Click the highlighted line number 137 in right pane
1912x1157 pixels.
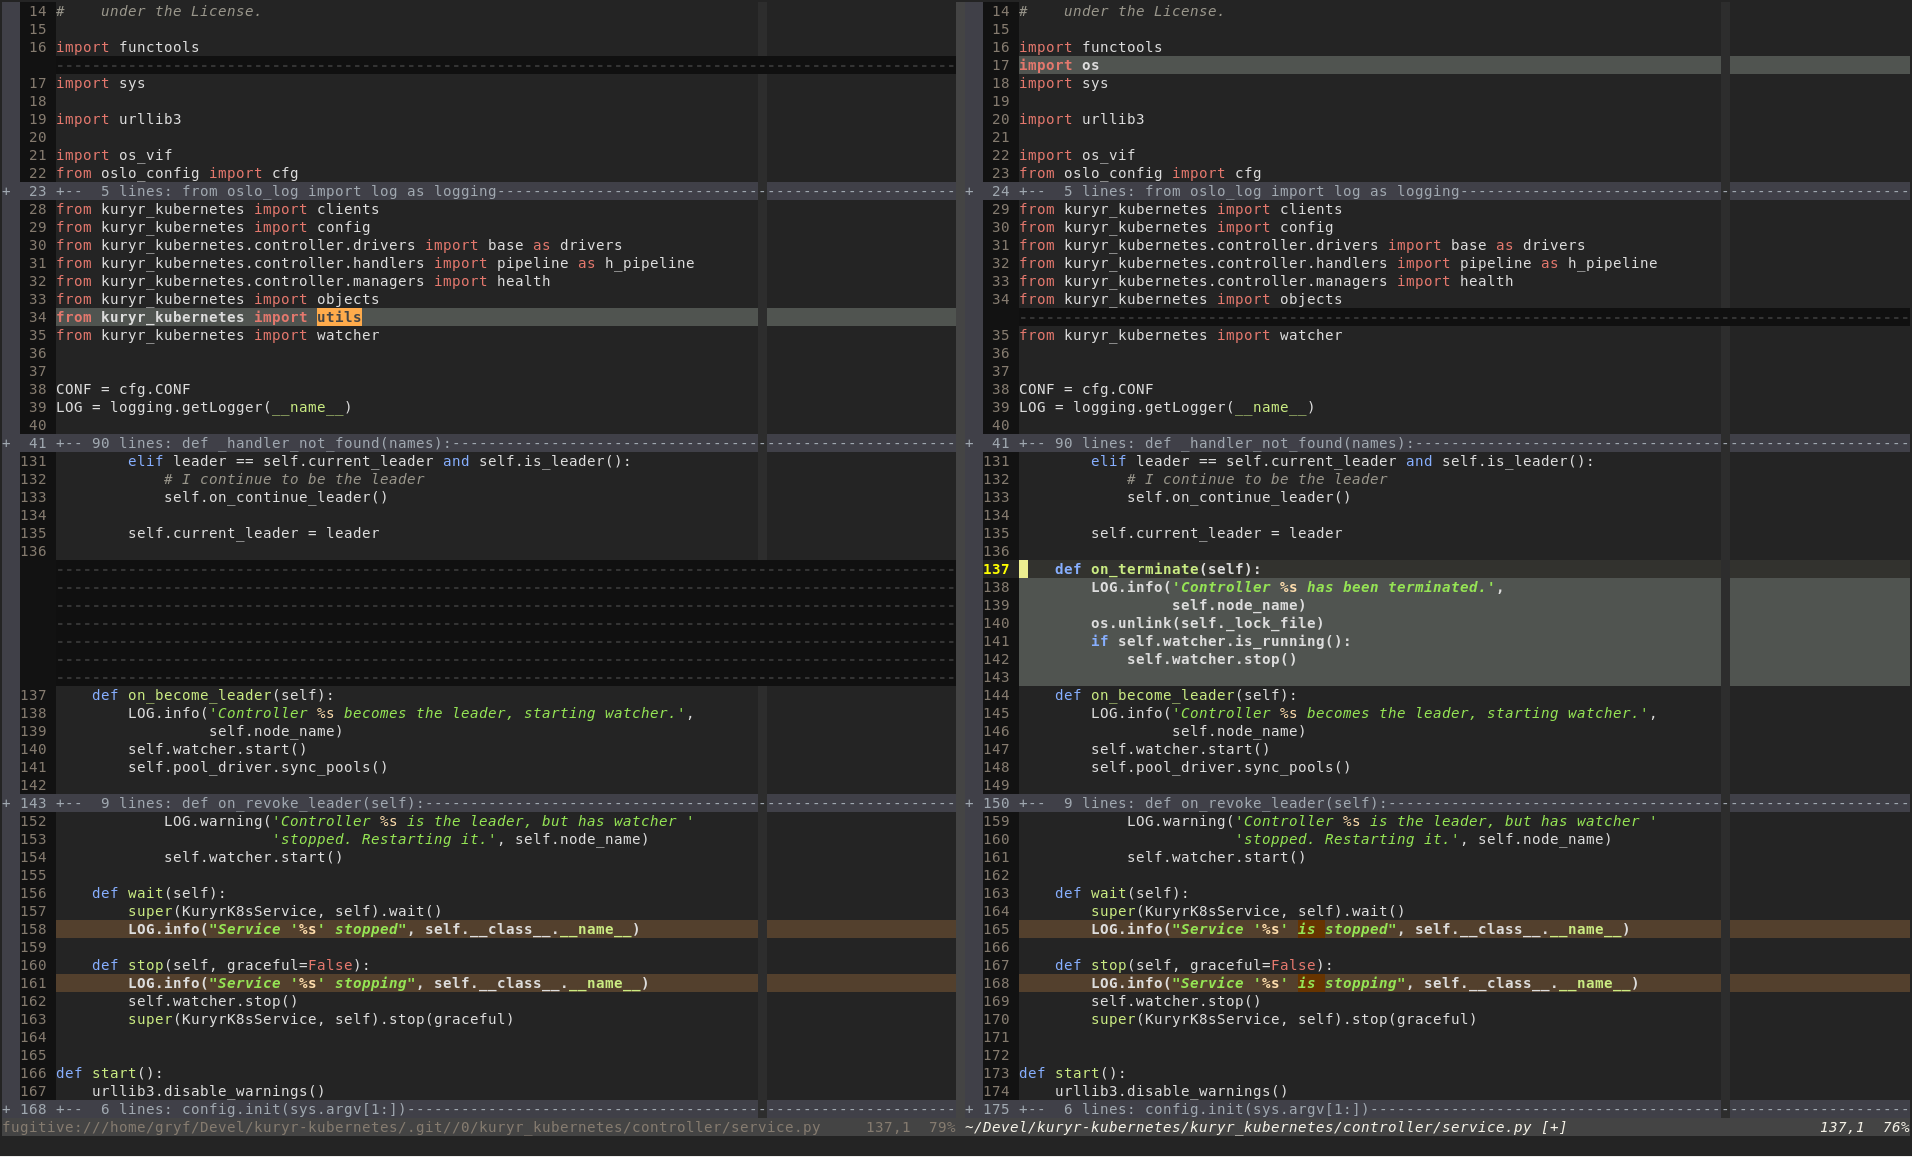coord(996,569)
